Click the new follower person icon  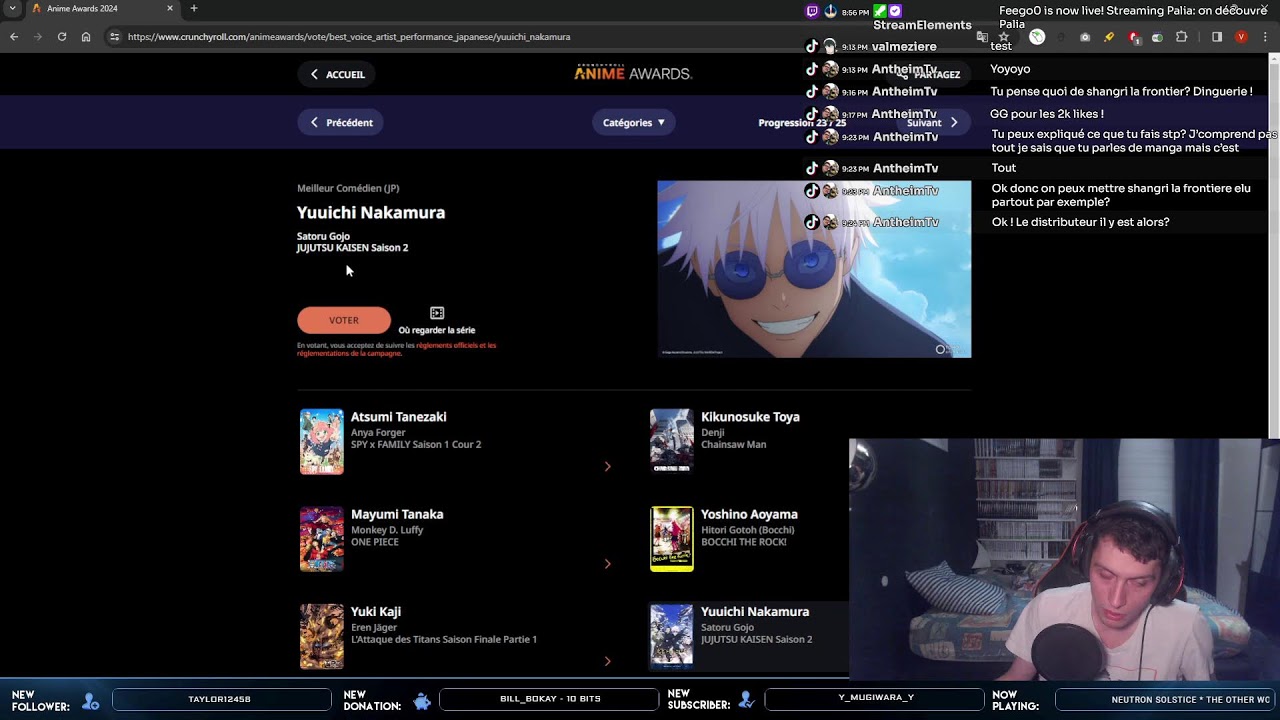pyautogui.click(x=90, y=701)
